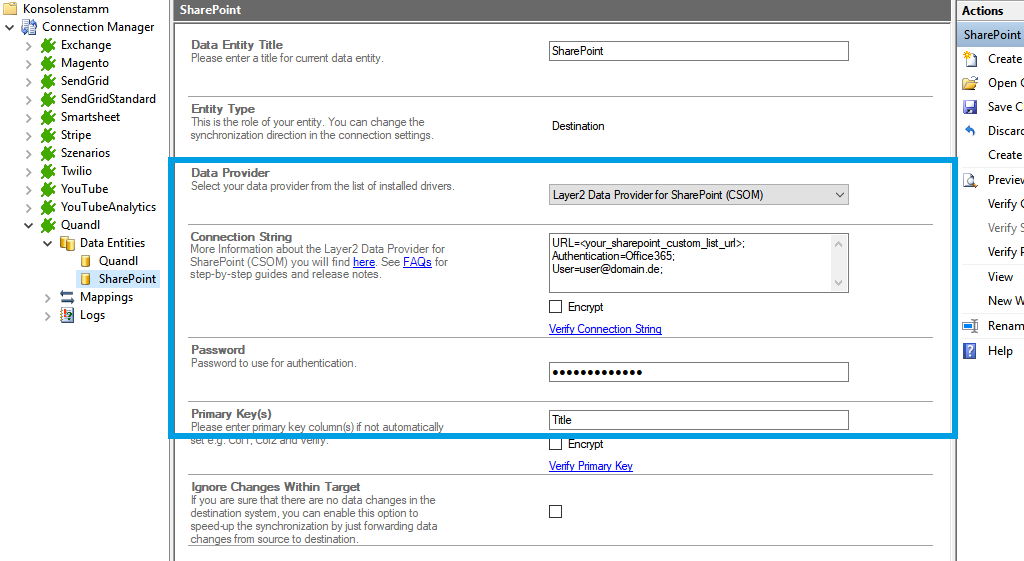Click the Help question mark icon
This screenshot has height=561, width=1024.
[x=969, y=351]
